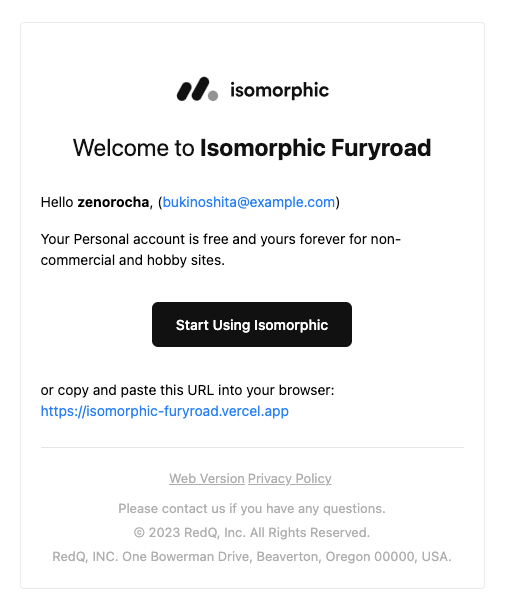Open the Privacy Policy link
Image resolution: width=505 pixels, height=613 pixels.
tap(290, 479)
